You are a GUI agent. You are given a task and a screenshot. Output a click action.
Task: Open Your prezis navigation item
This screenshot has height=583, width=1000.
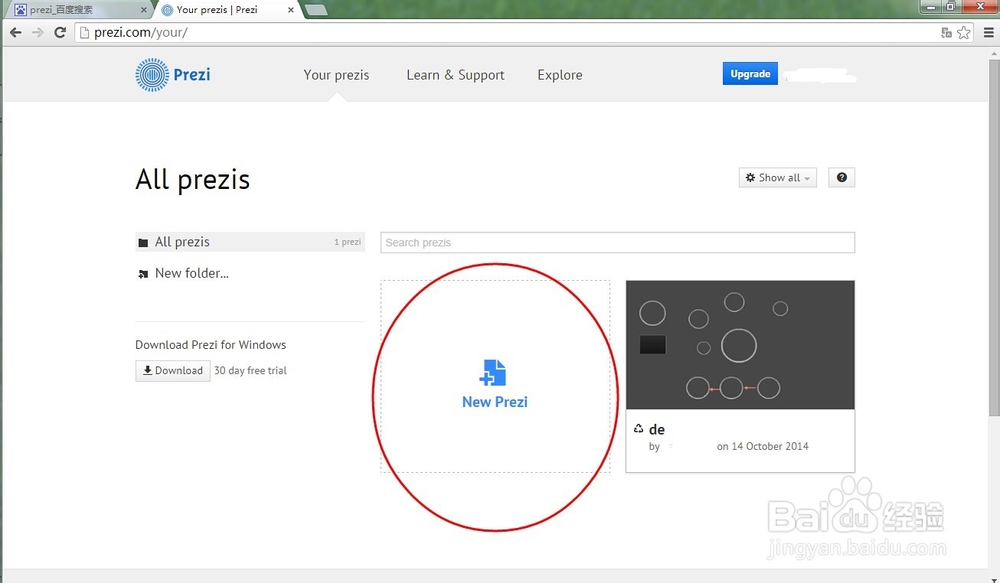coord(336,75)
